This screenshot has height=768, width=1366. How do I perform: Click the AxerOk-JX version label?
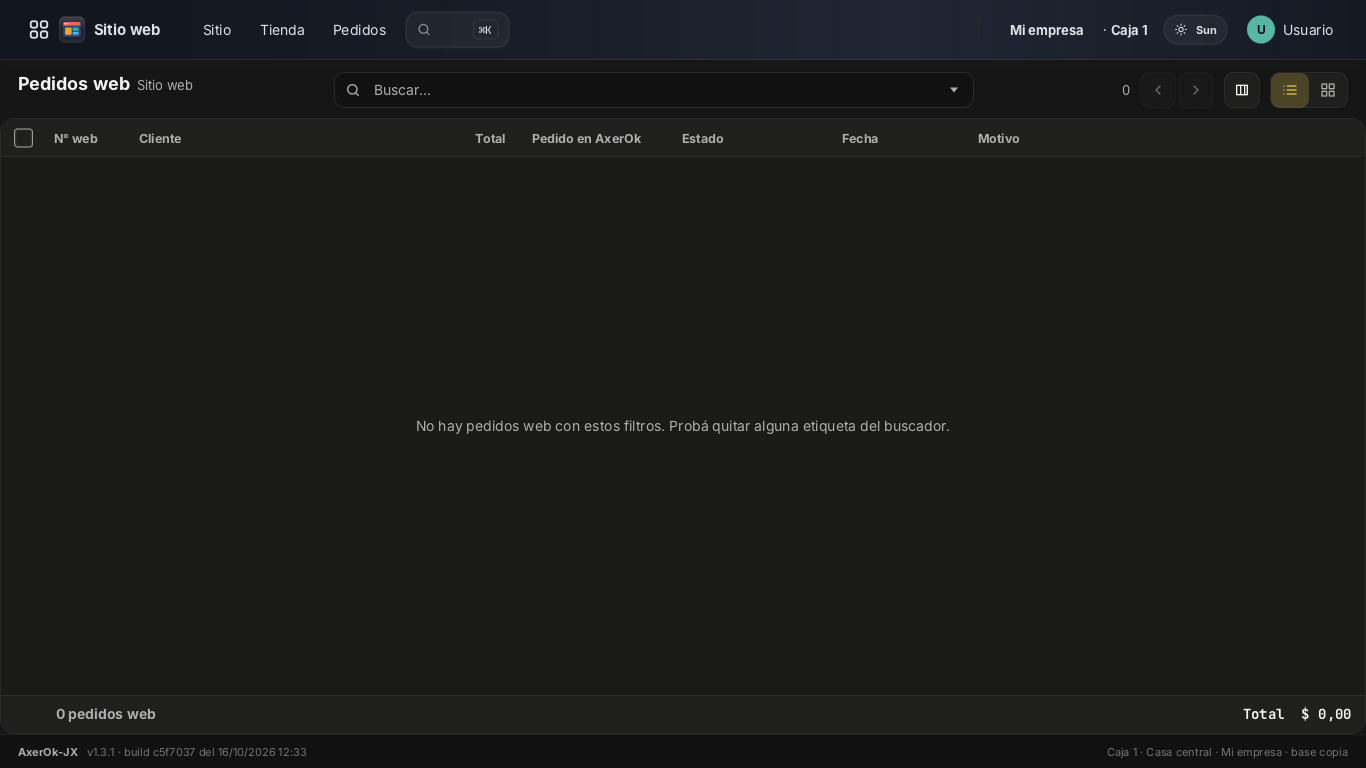(x=48, y=752)
